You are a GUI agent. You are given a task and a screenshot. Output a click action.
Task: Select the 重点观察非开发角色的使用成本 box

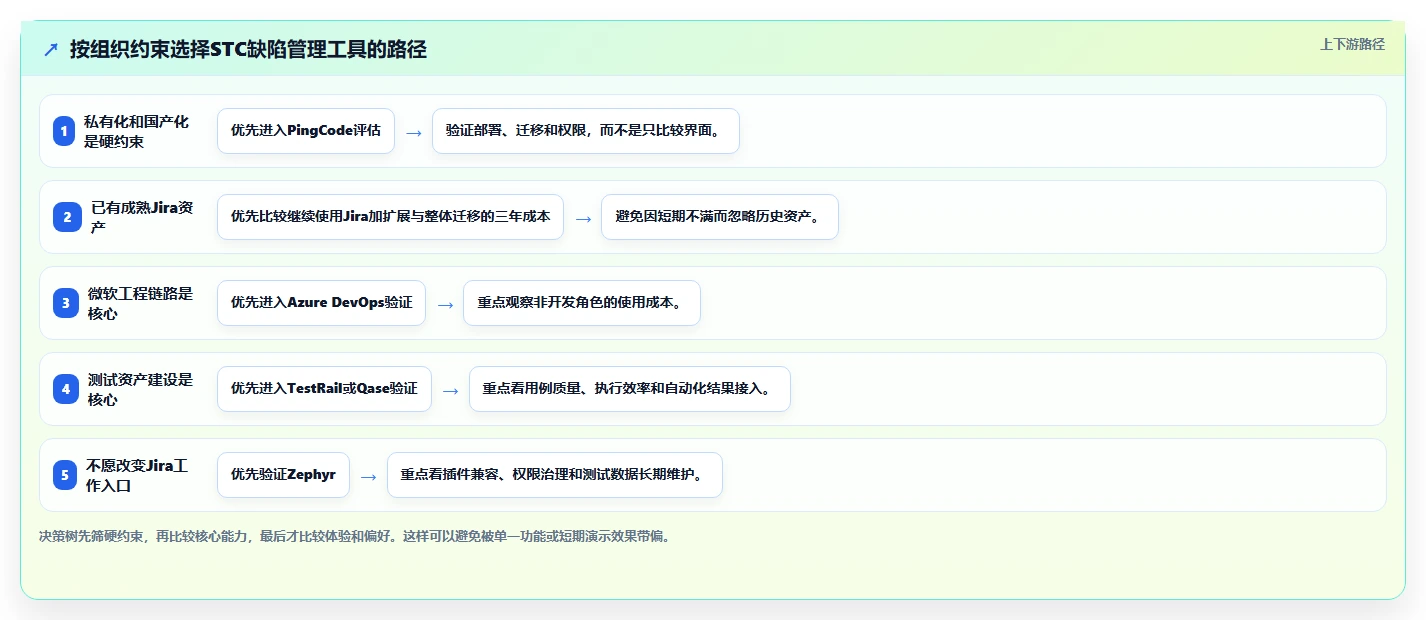tap(581, 303)
